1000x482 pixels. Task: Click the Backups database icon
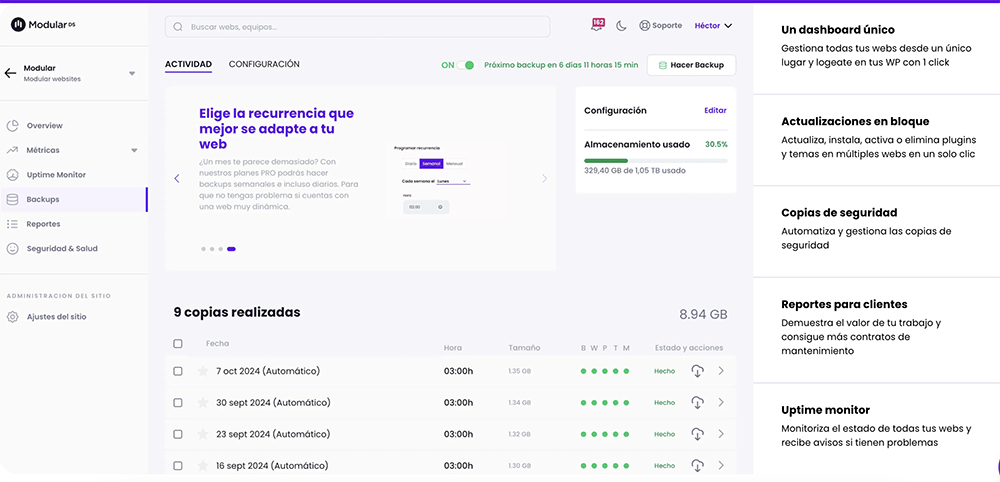click(x=12, y=200)
